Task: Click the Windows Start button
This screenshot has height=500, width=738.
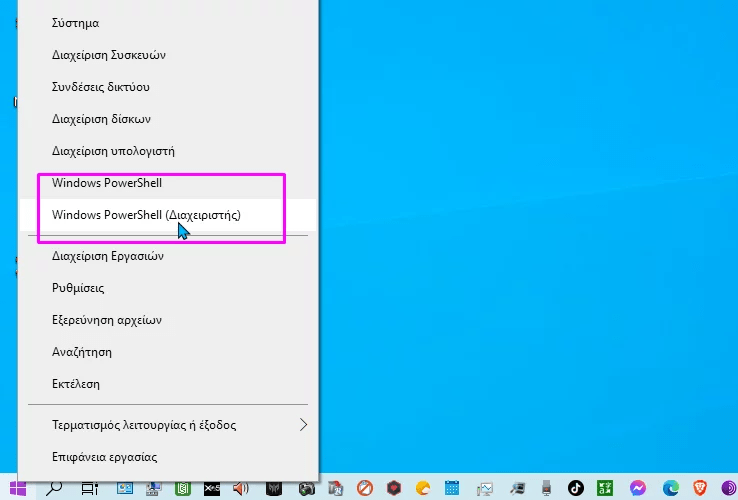Action: pyautogui.click(x=18, y=488)
